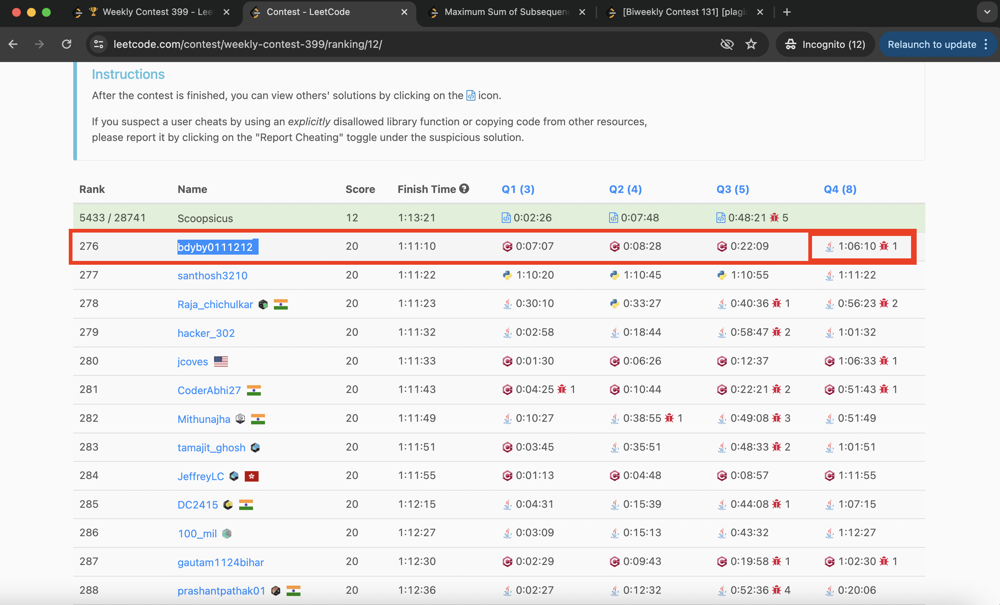Open the Q4 (8) problem link
This screenshot has width=1000, height=605.
click(x=839, y=189)
